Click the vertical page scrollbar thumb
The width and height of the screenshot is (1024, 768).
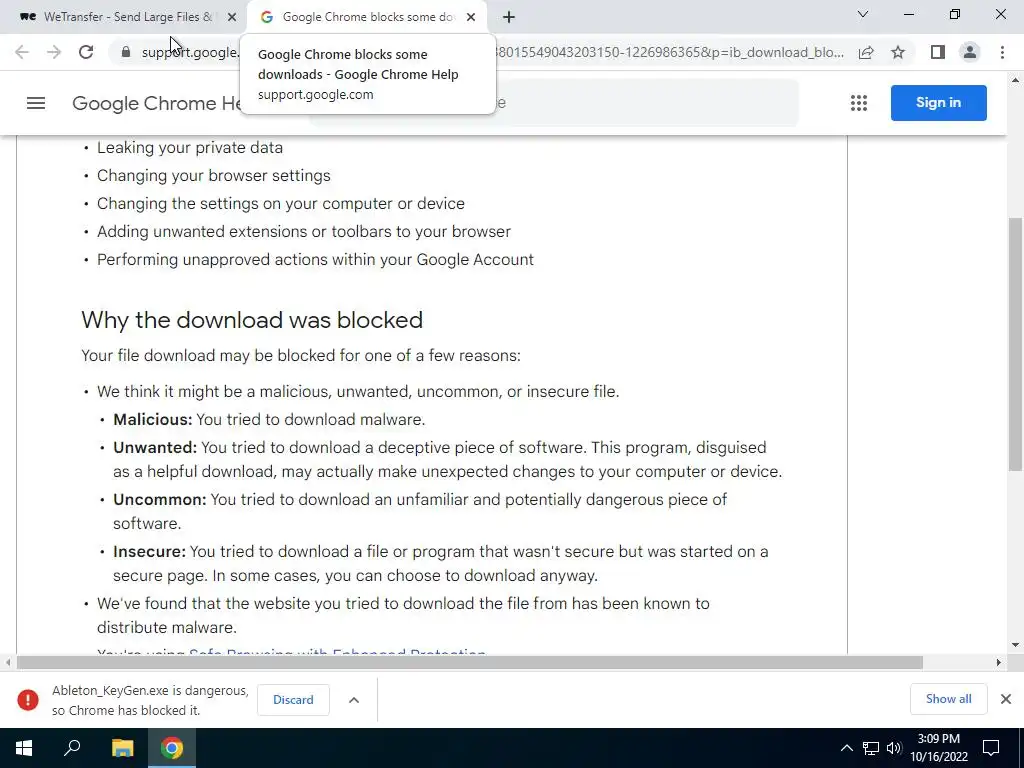[x=1015, y=344]
